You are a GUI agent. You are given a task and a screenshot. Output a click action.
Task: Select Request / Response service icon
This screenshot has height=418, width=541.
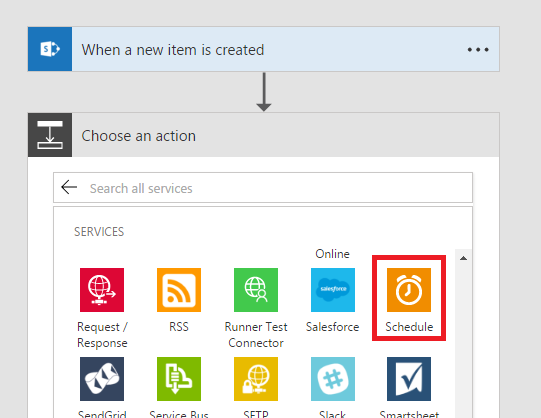[102, 290]
